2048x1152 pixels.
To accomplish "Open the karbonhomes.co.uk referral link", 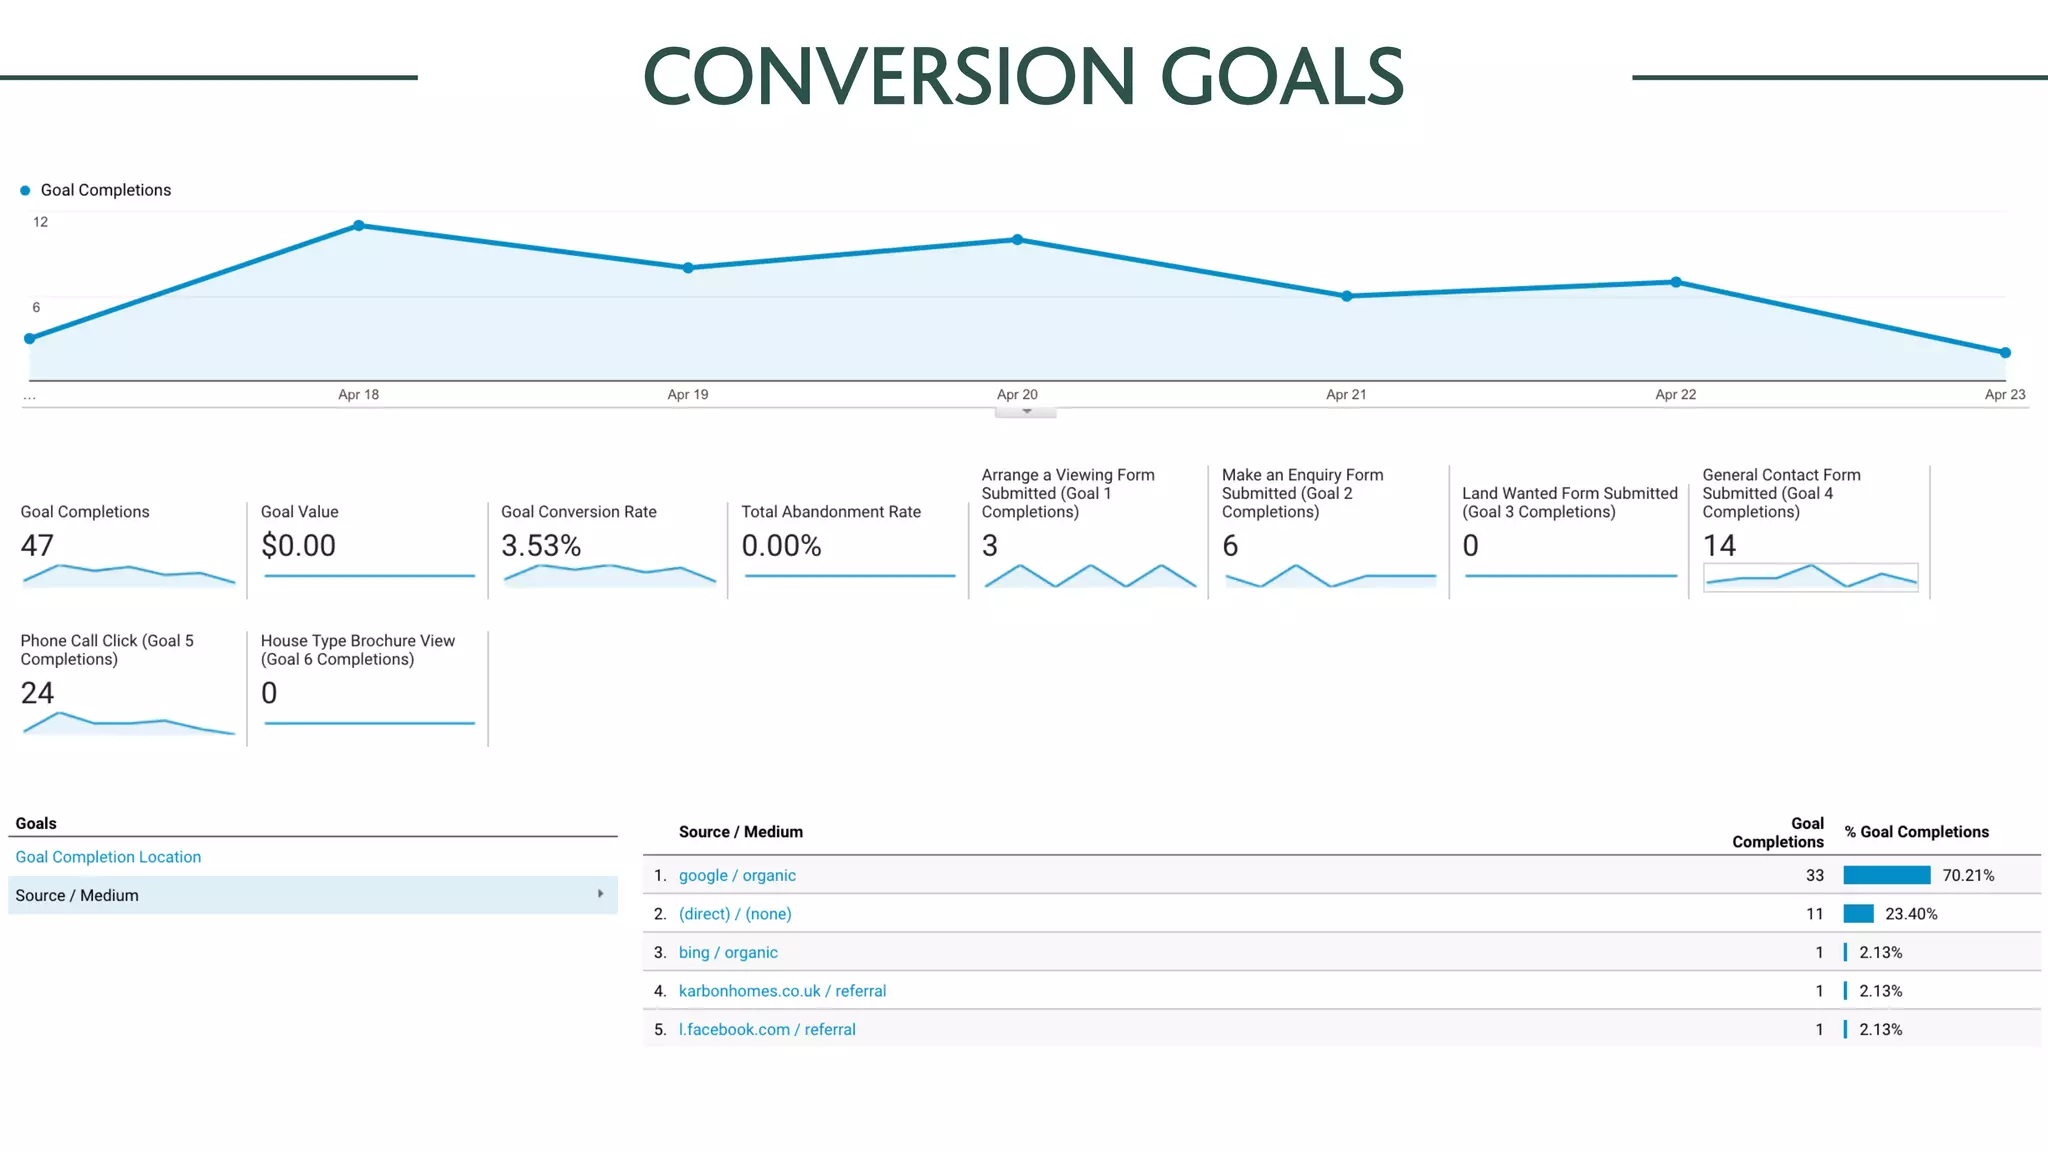I will 782,991.
